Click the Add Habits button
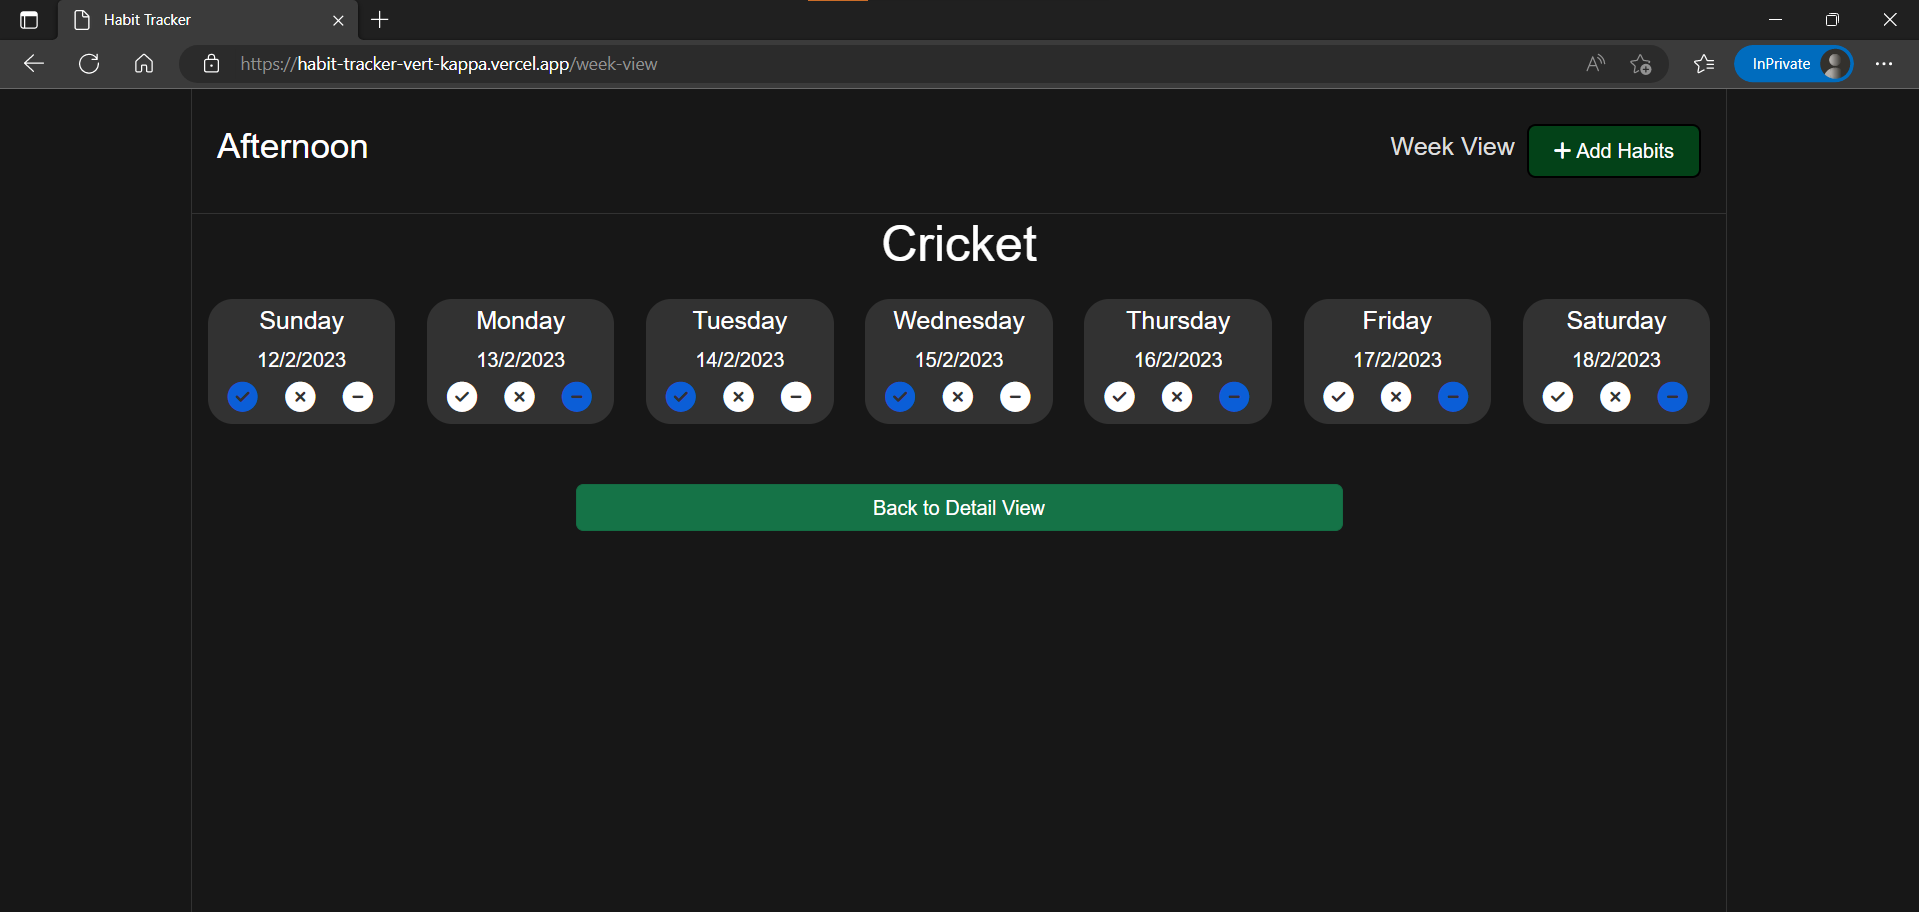Image resolution: width=1919 pixels, height=912 pixels. [1613, 150]
